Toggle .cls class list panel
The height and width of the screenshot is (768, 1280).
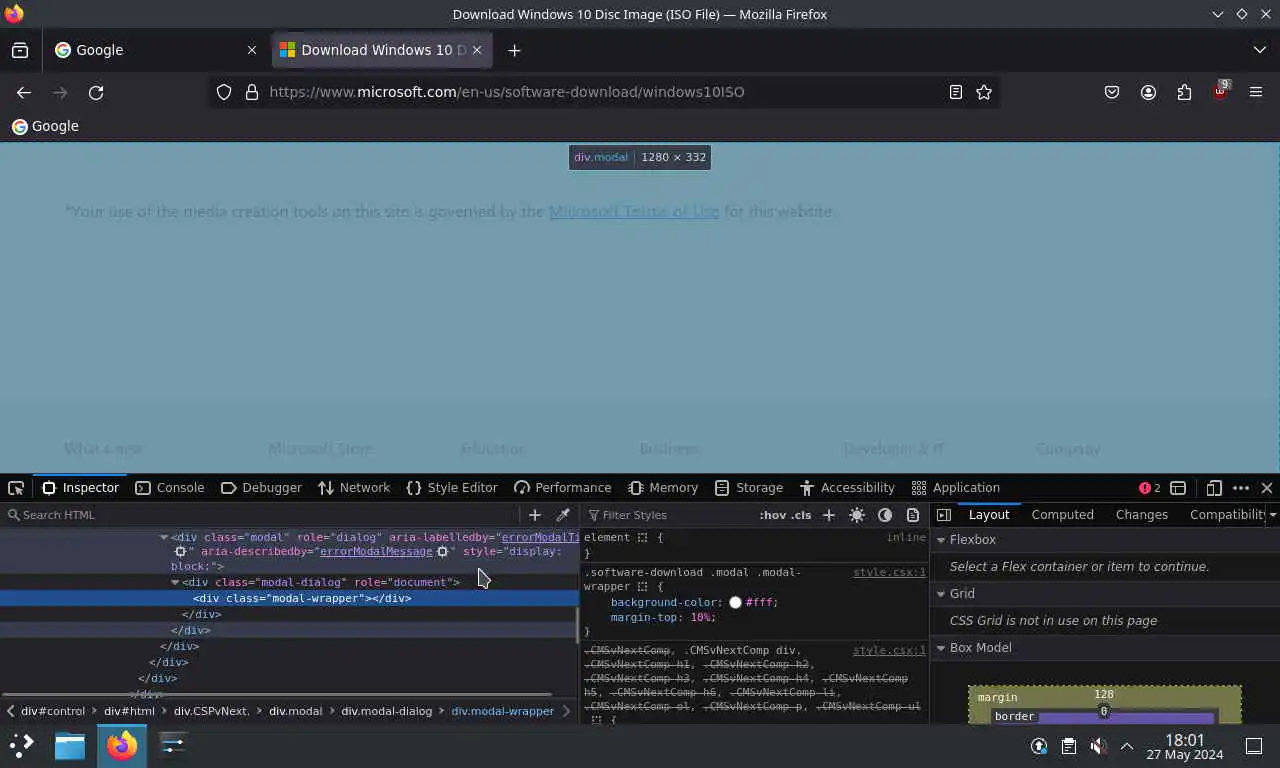pos(801,515)
